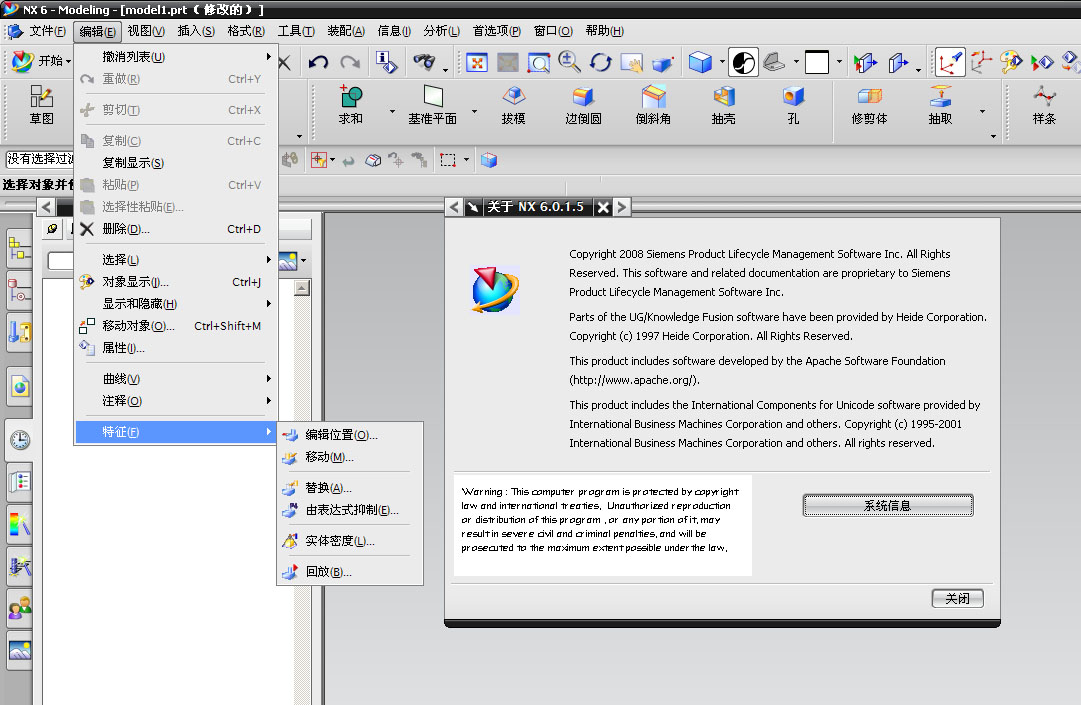Image resolution: width=1081 pixels, height=705 pixels.
Task: Click the navigator scrollbar up arrow
Action: tap(301, 288)
